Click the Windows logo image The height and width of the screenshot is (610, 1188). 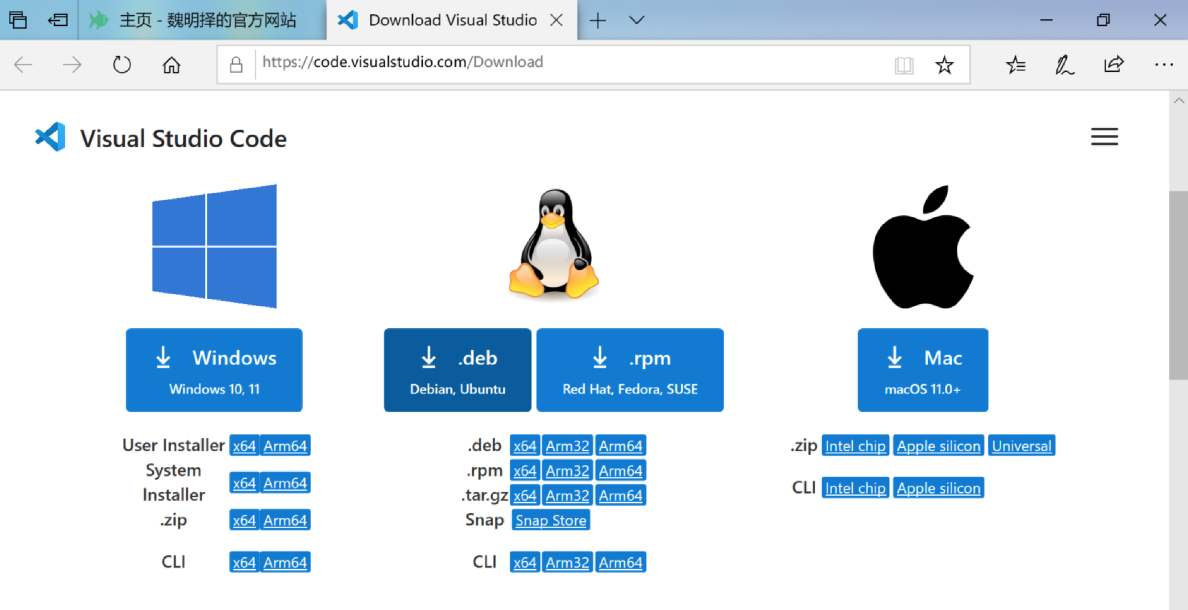pos(214,246)
